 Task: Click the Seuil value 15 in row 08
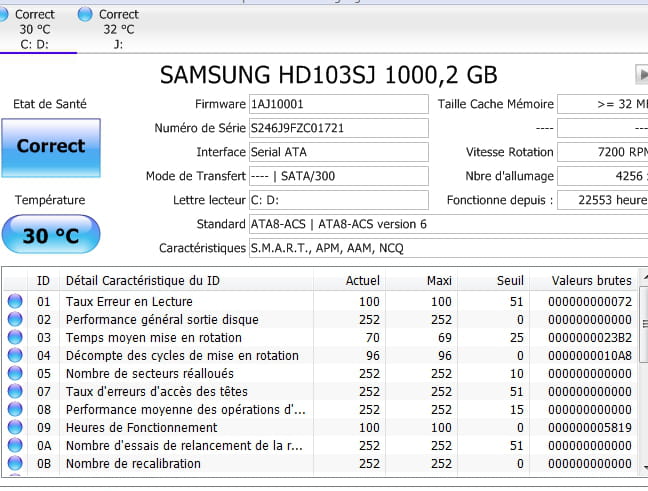click(517, 410)
